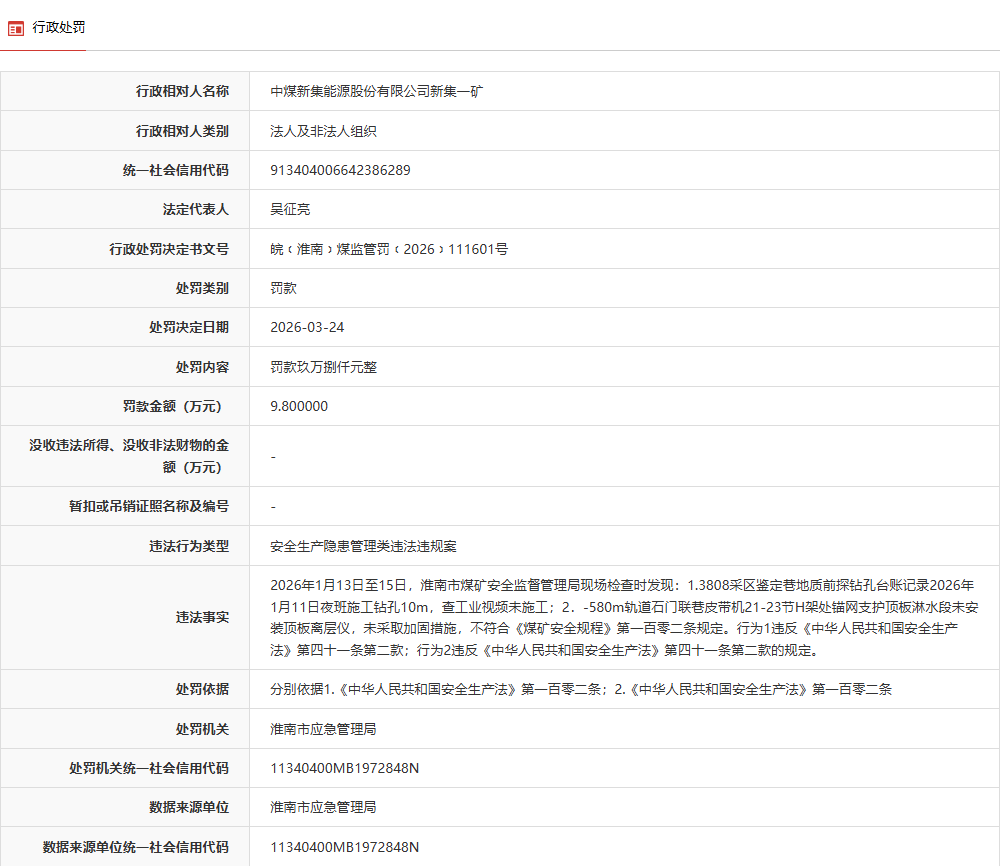This screenshot has width=1000, height=866.
Task: Select the 法人及非法人组织 category value
Action: point(311,130)
